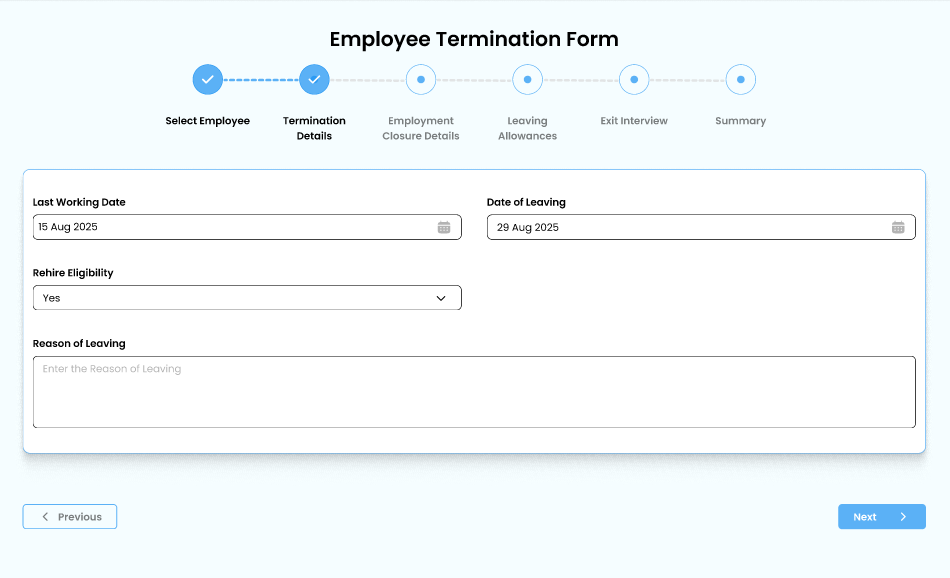Open calendar picker for Last Working Date
The image size is (950, 578).
(444, 227)
